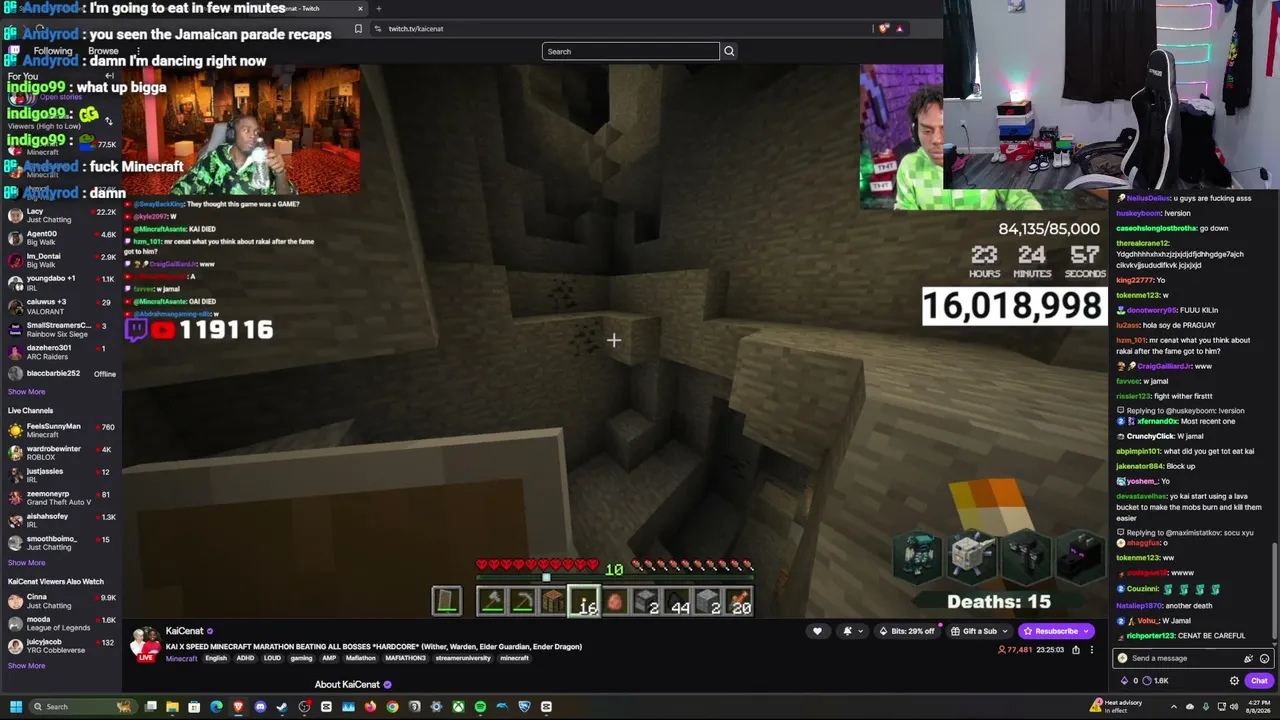Screen dimensions: 1280x720
Task: Open Discord from the taskbar
Action: (x=260, y=707)
